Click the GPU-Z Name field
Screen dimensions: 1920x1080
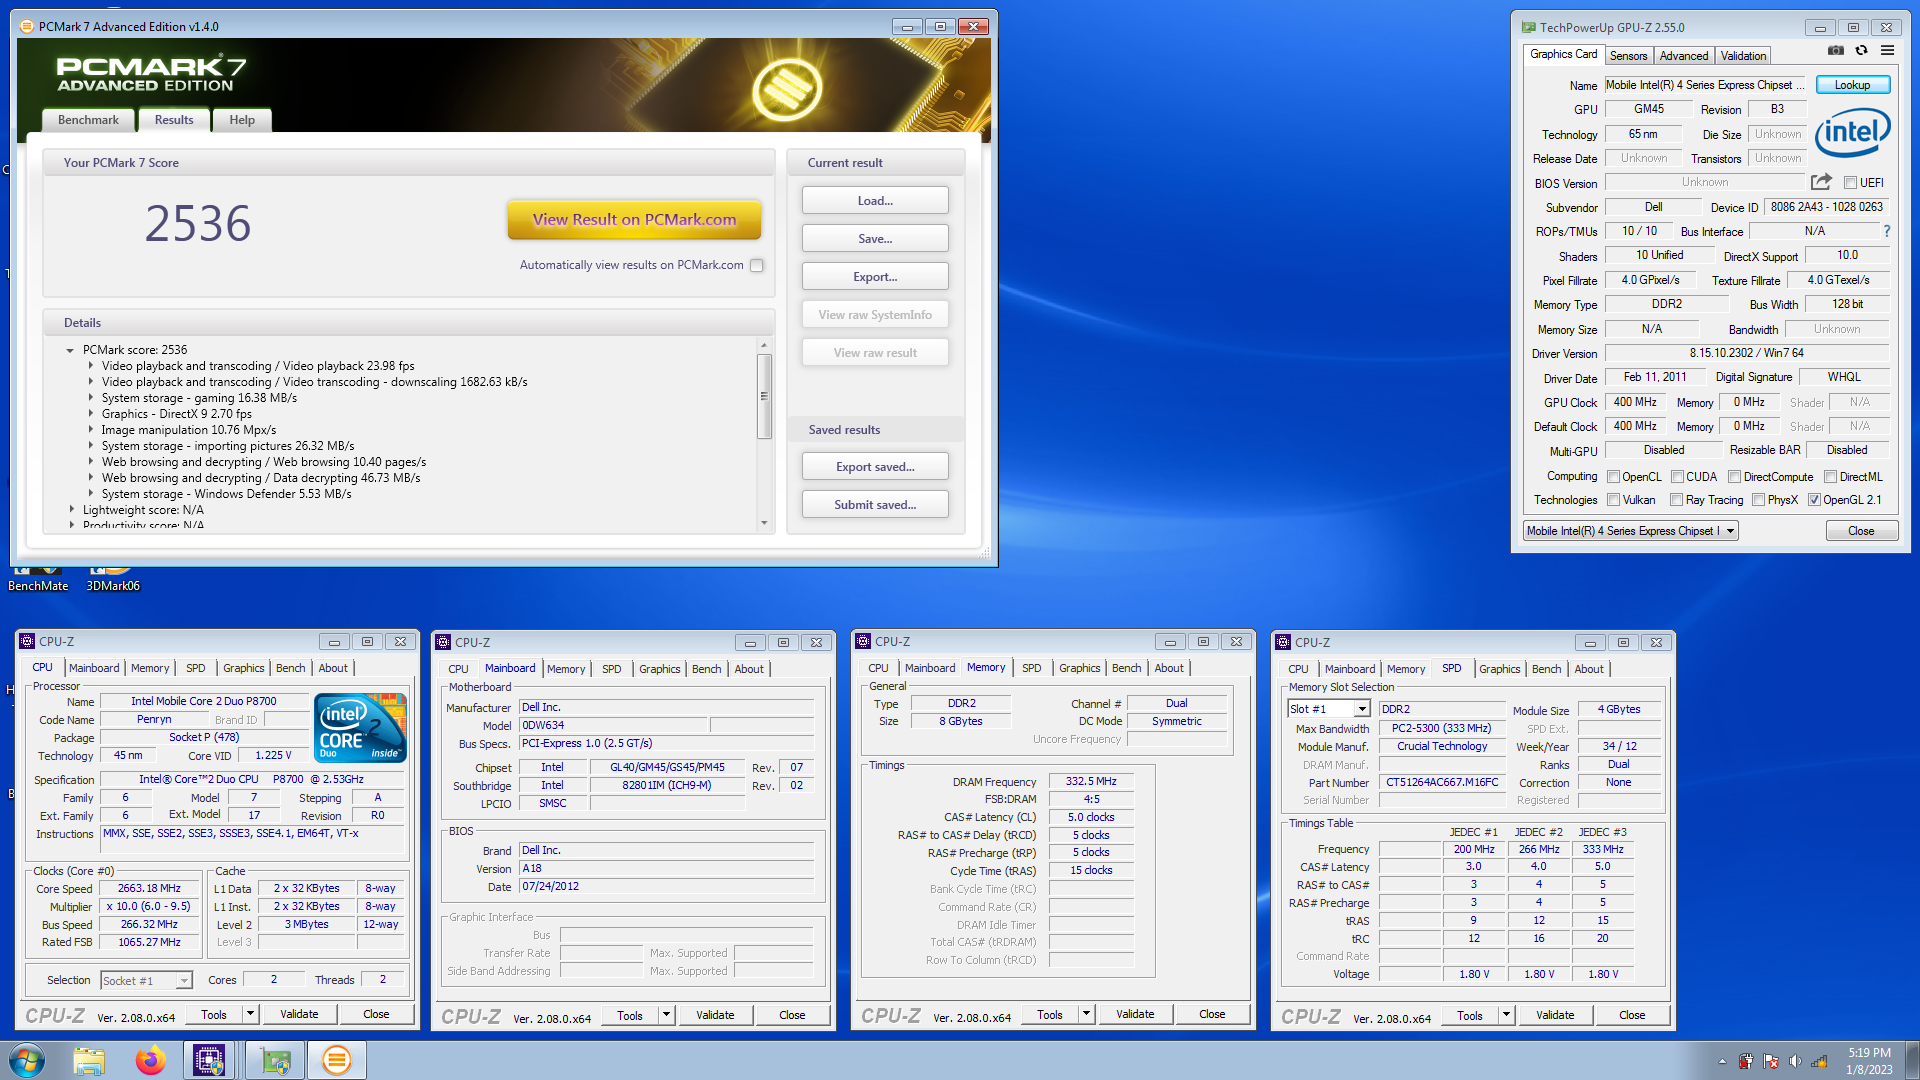(1705, 85)
